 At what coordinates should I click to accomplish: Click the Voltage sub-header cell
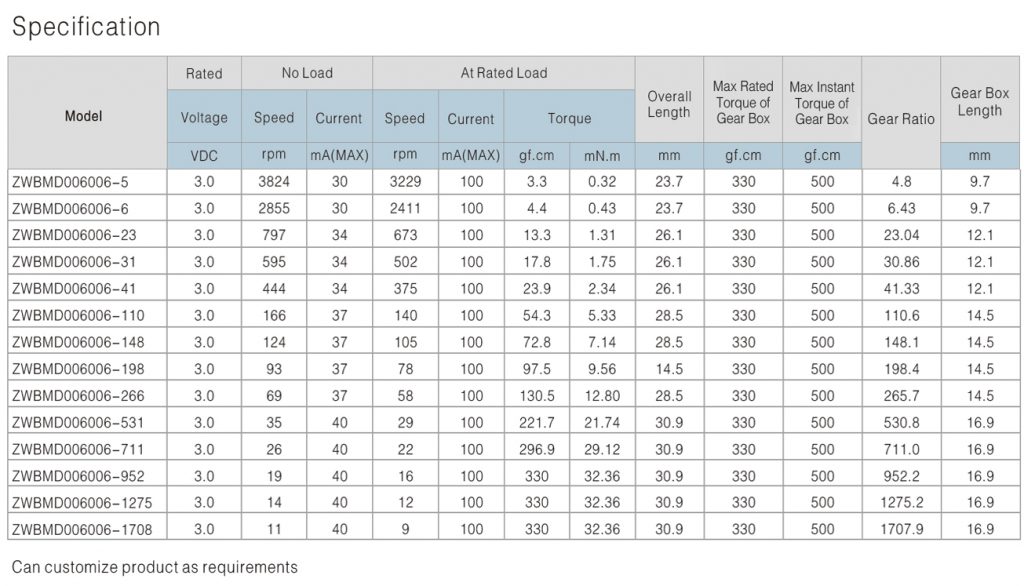point(204,118)
